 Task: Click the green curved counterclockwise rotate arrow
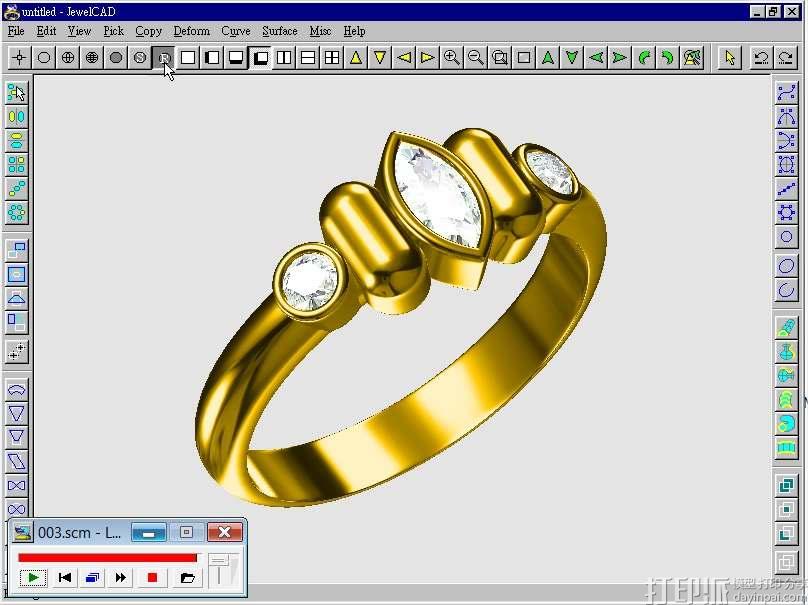pos(644,57)
